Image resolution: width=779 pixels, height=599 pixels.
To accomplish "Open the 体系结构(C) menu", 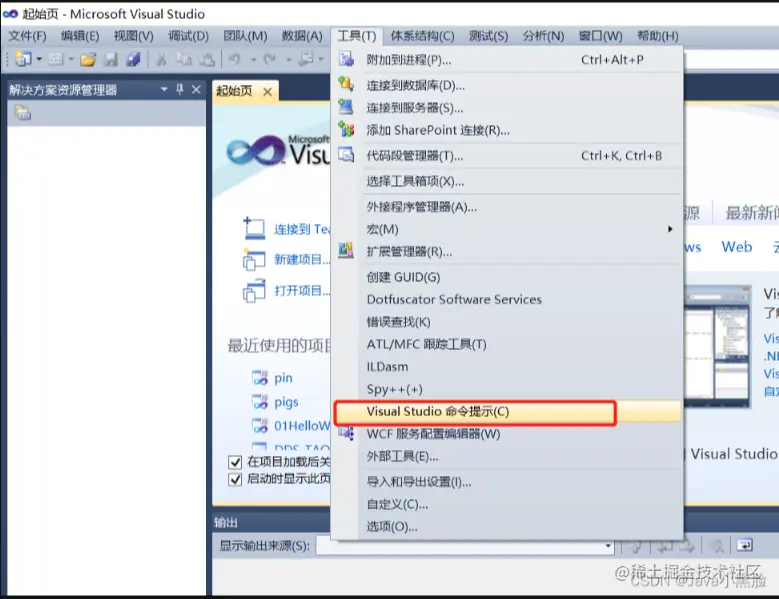I will pyautogui.click(x=422, y=36).
